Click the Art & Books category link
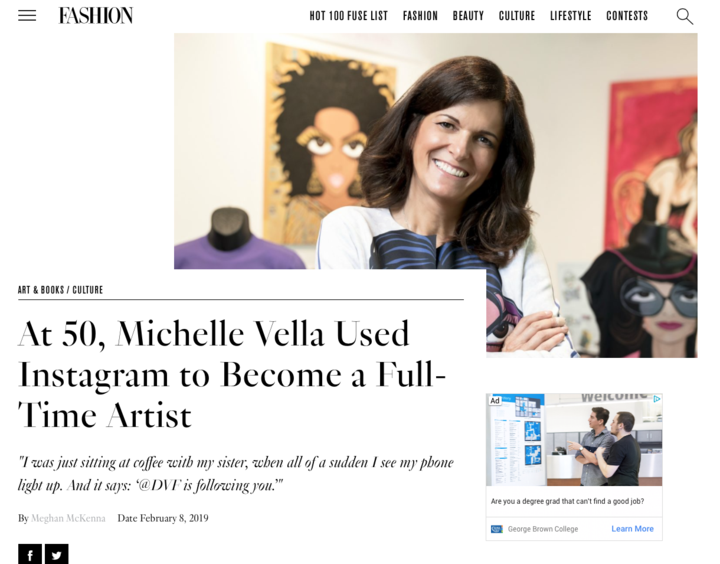Viewport: 720px width, 564px height. [41, 290]
